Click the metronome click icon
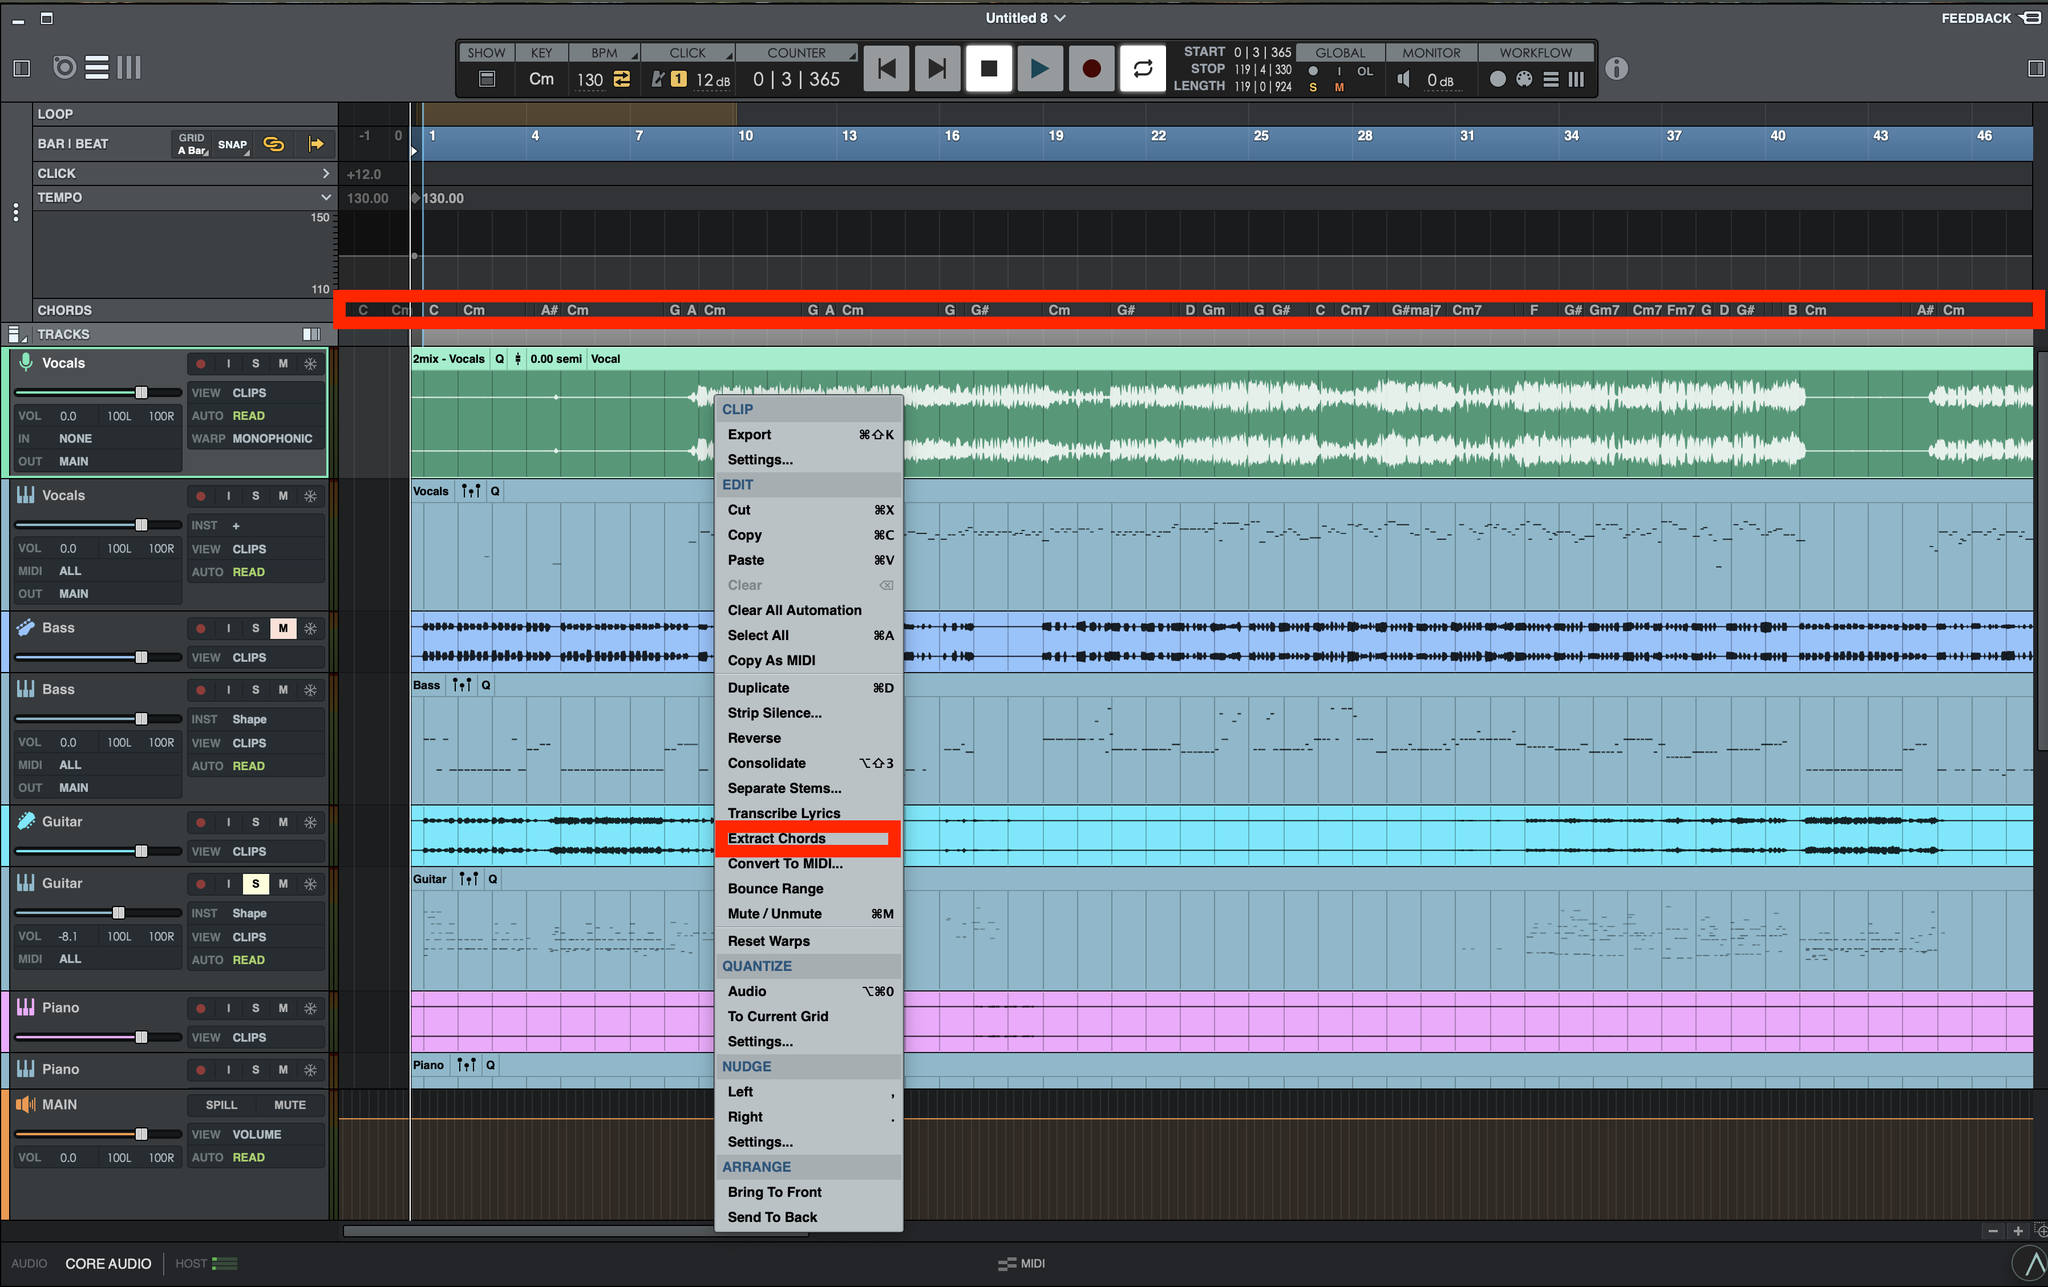 click(x=657, y=79)
